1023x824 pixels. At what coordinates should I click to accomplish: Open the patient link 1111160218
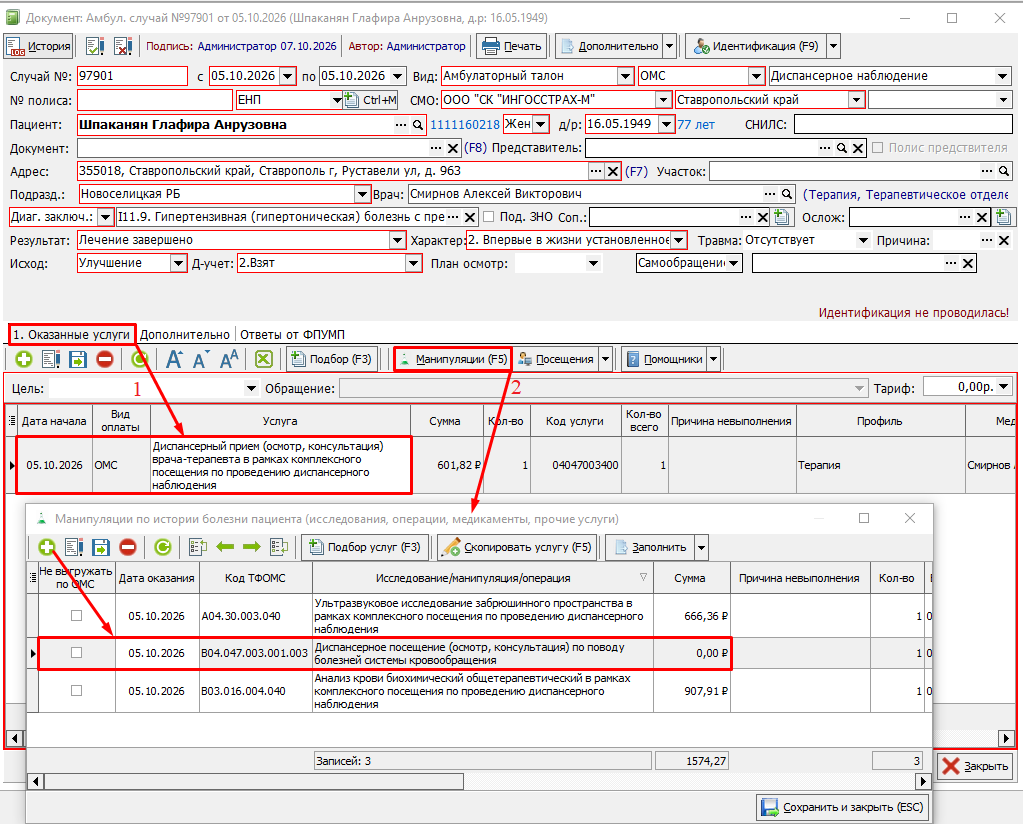point(465,125)
